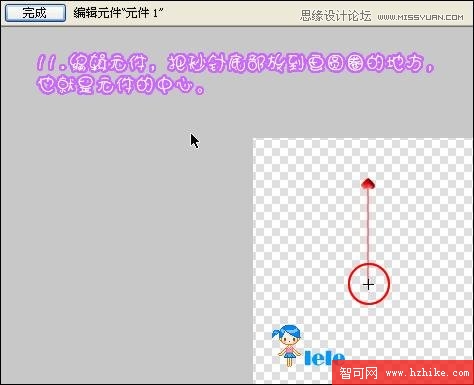Click the 完成 button

pos(35,13)
